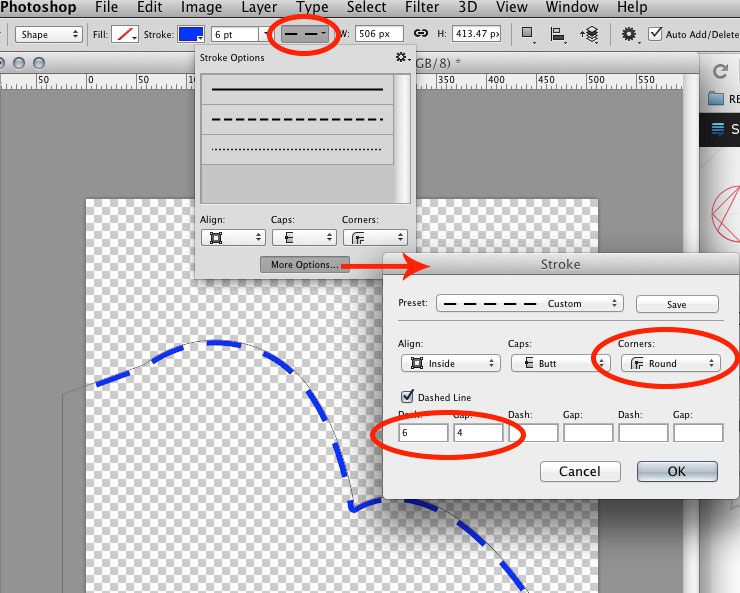Open the File menu
Image resolution: width=740 pixels, height=593 pixels.
pos(106,7)
